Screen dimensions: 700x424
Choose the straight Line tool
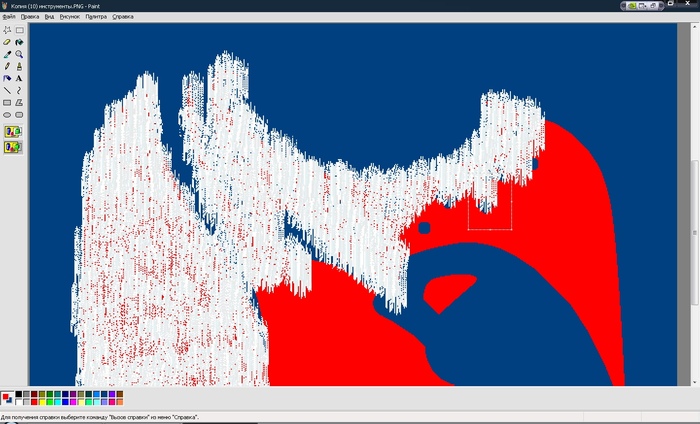tap(7, 90)
